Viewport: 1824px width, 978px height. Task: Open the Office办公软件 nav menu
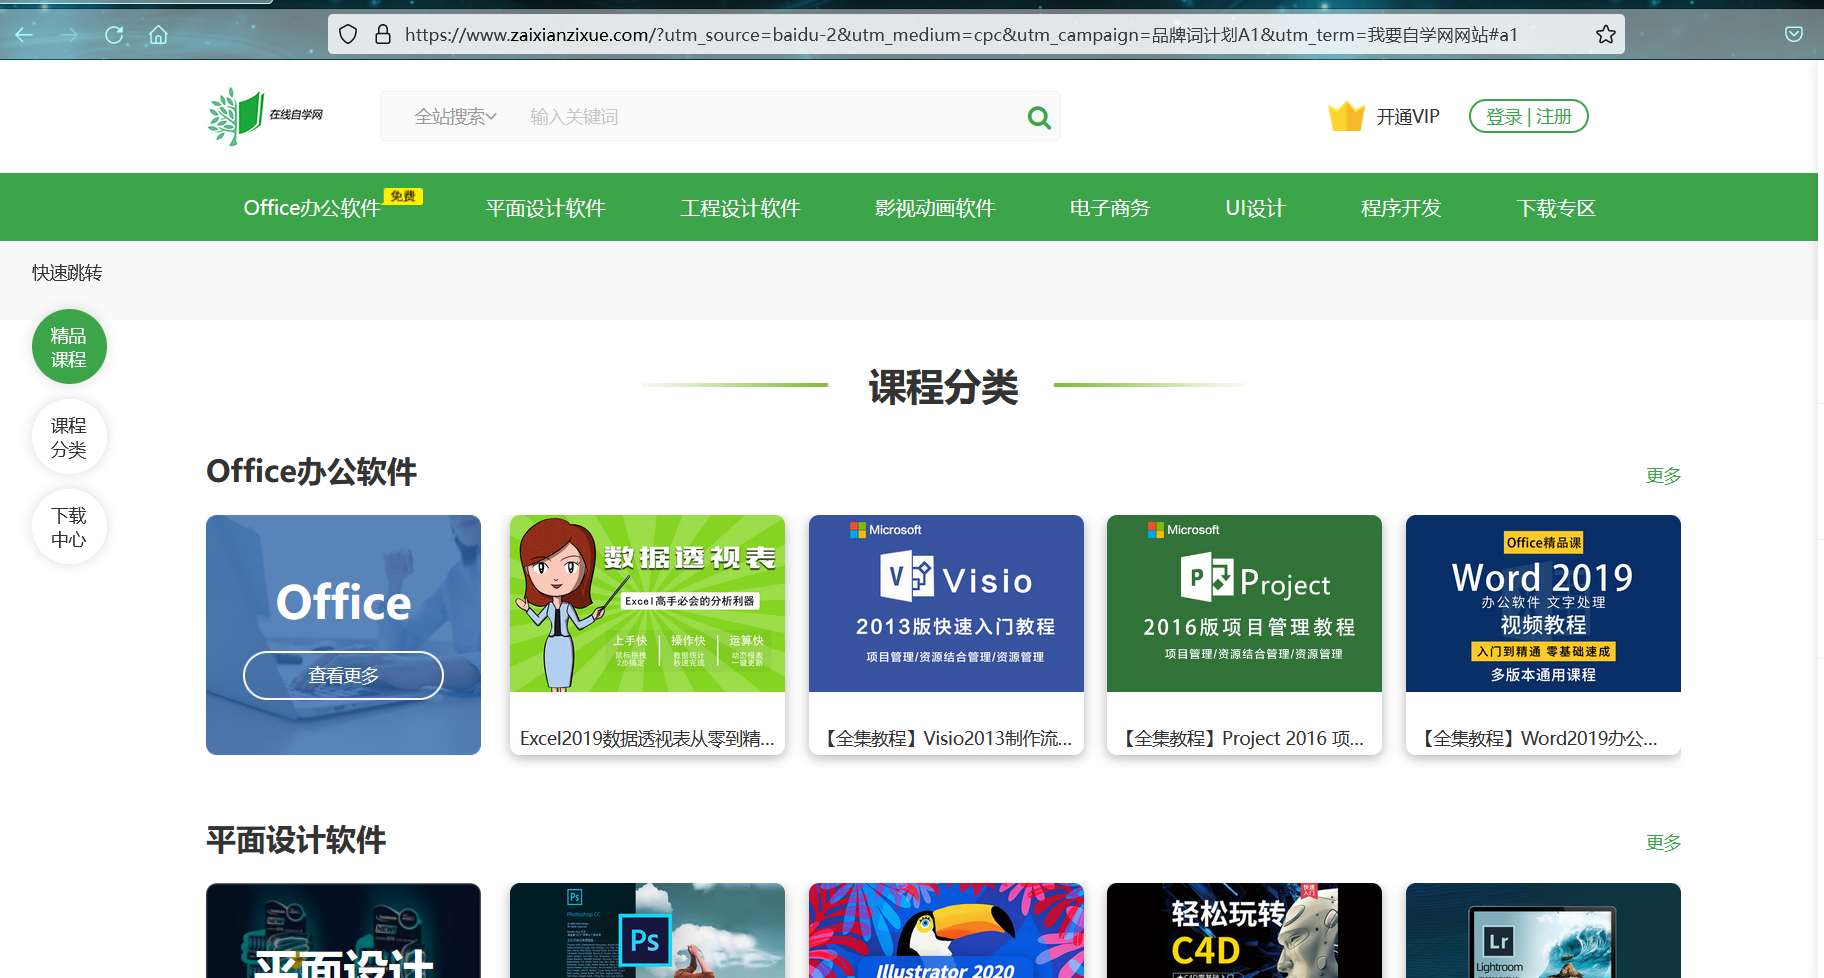312,208
